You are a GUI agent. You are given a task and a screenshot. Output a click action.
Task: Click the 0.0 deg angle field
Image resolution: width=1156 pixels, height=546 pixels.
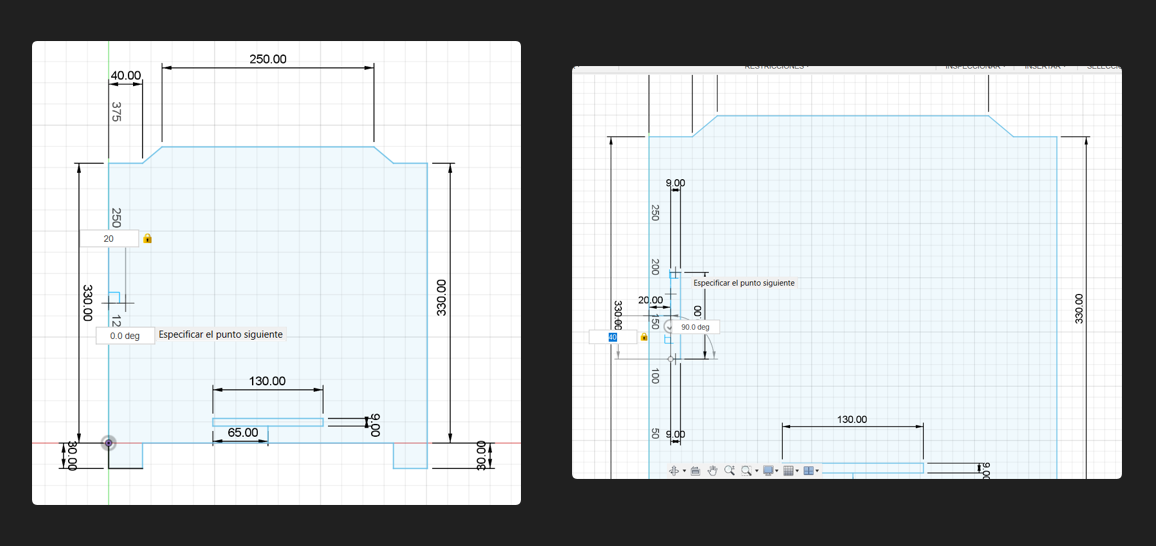pos(125,335)
